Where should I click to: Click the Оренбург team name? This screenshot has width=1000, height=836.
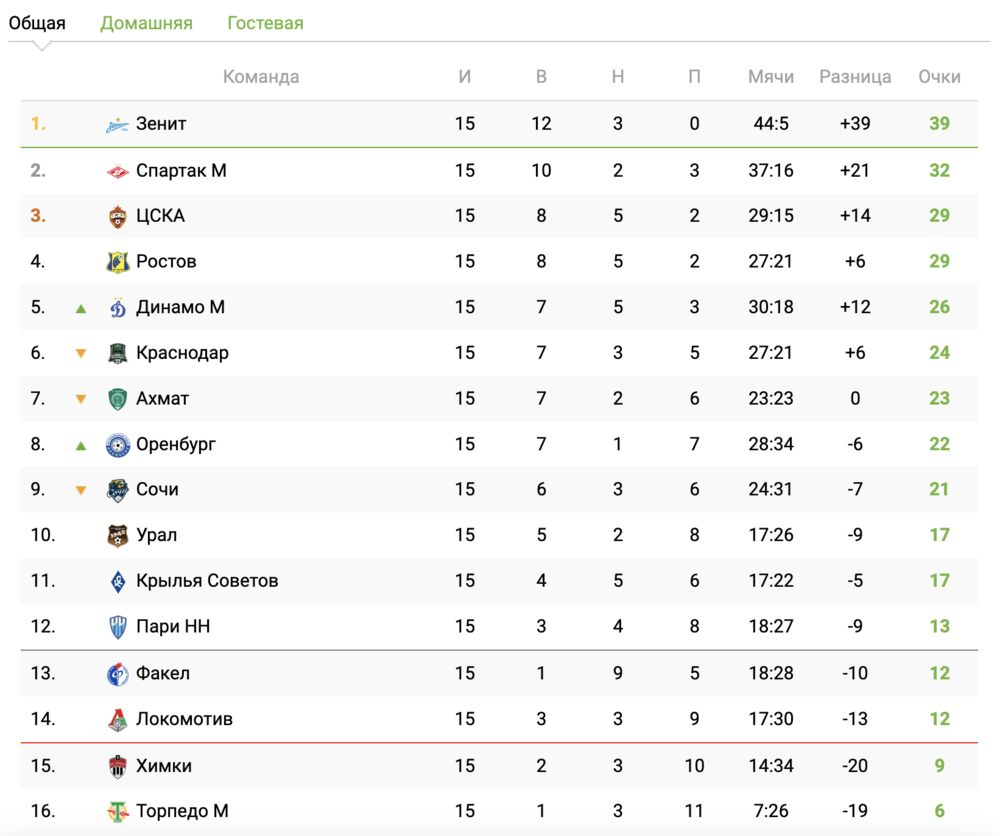point(176,444)
